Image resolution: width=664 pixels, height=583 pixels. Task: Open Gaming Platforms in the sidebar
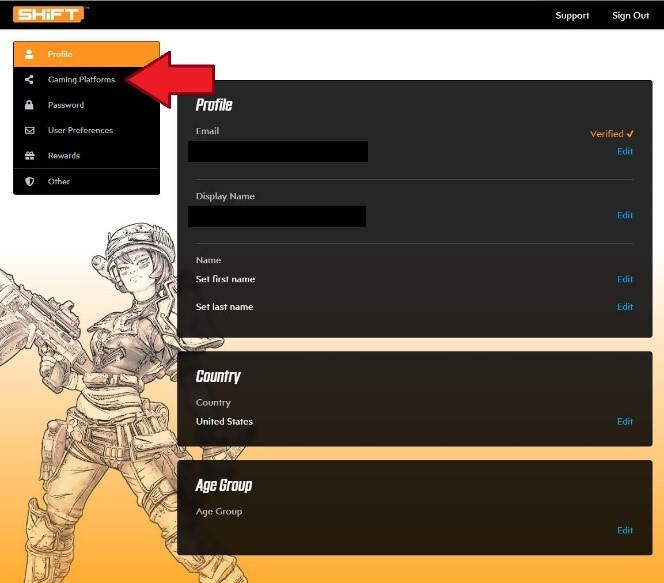tap(86, 80)
